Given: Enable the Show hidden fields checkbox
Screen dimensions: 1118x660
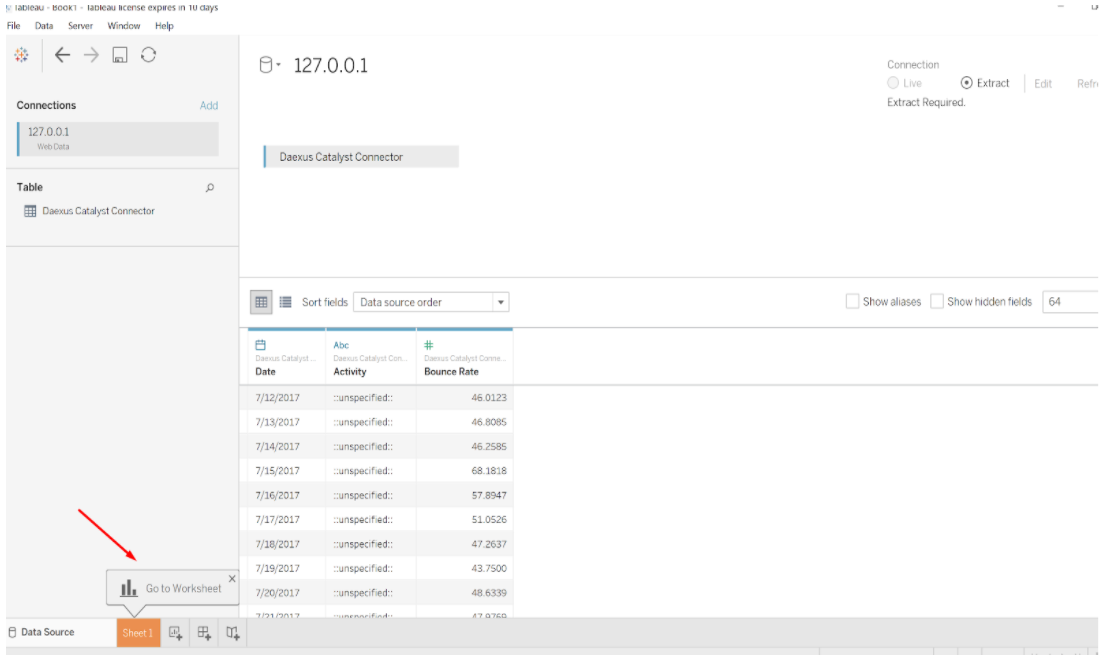Looking at the screenshot, I should coord(937,301).
